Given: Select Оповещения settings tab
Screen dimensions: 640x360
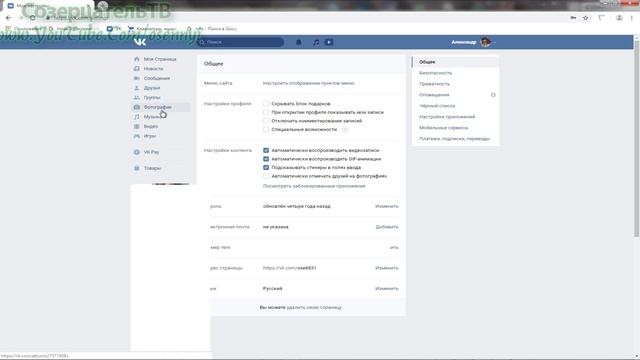Looking at the screenshot, I should click(434, 95).
